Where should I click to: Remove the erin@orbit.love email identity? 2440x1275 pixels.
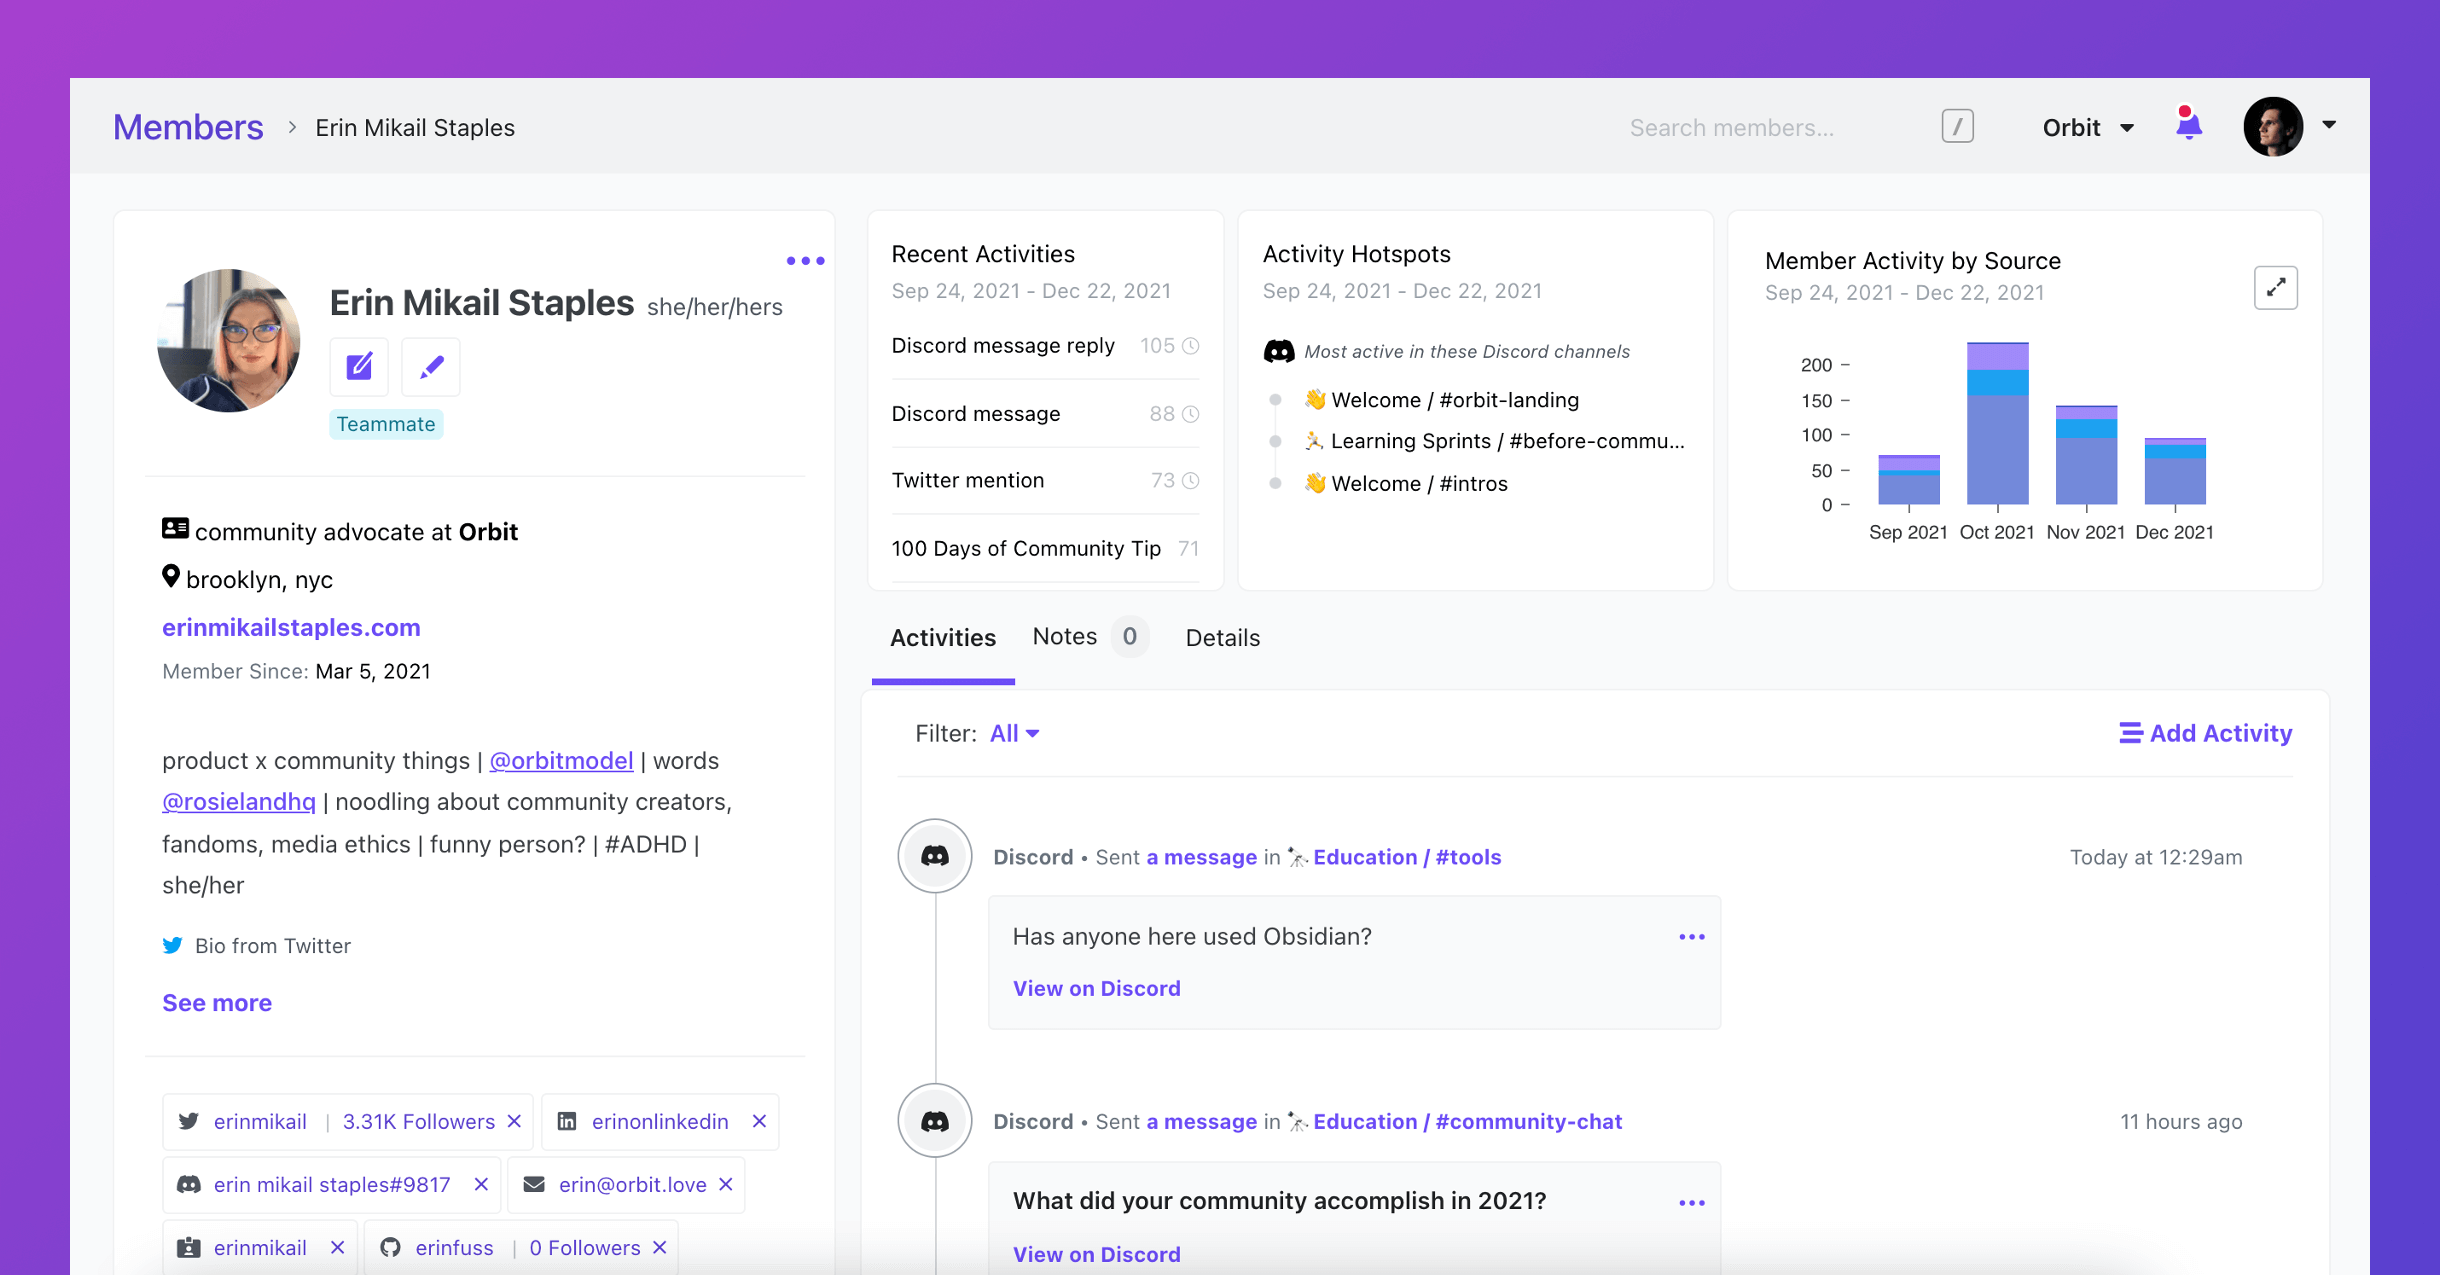726,1184
